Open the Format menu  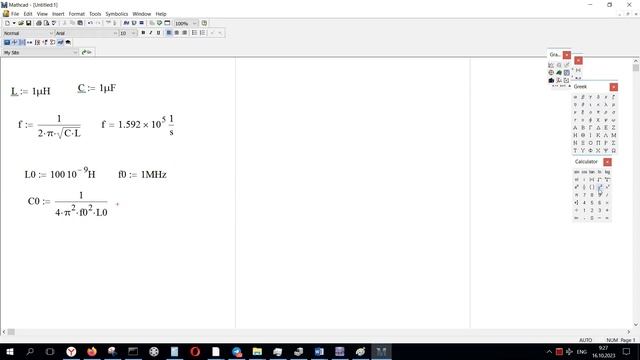[76, 14]
